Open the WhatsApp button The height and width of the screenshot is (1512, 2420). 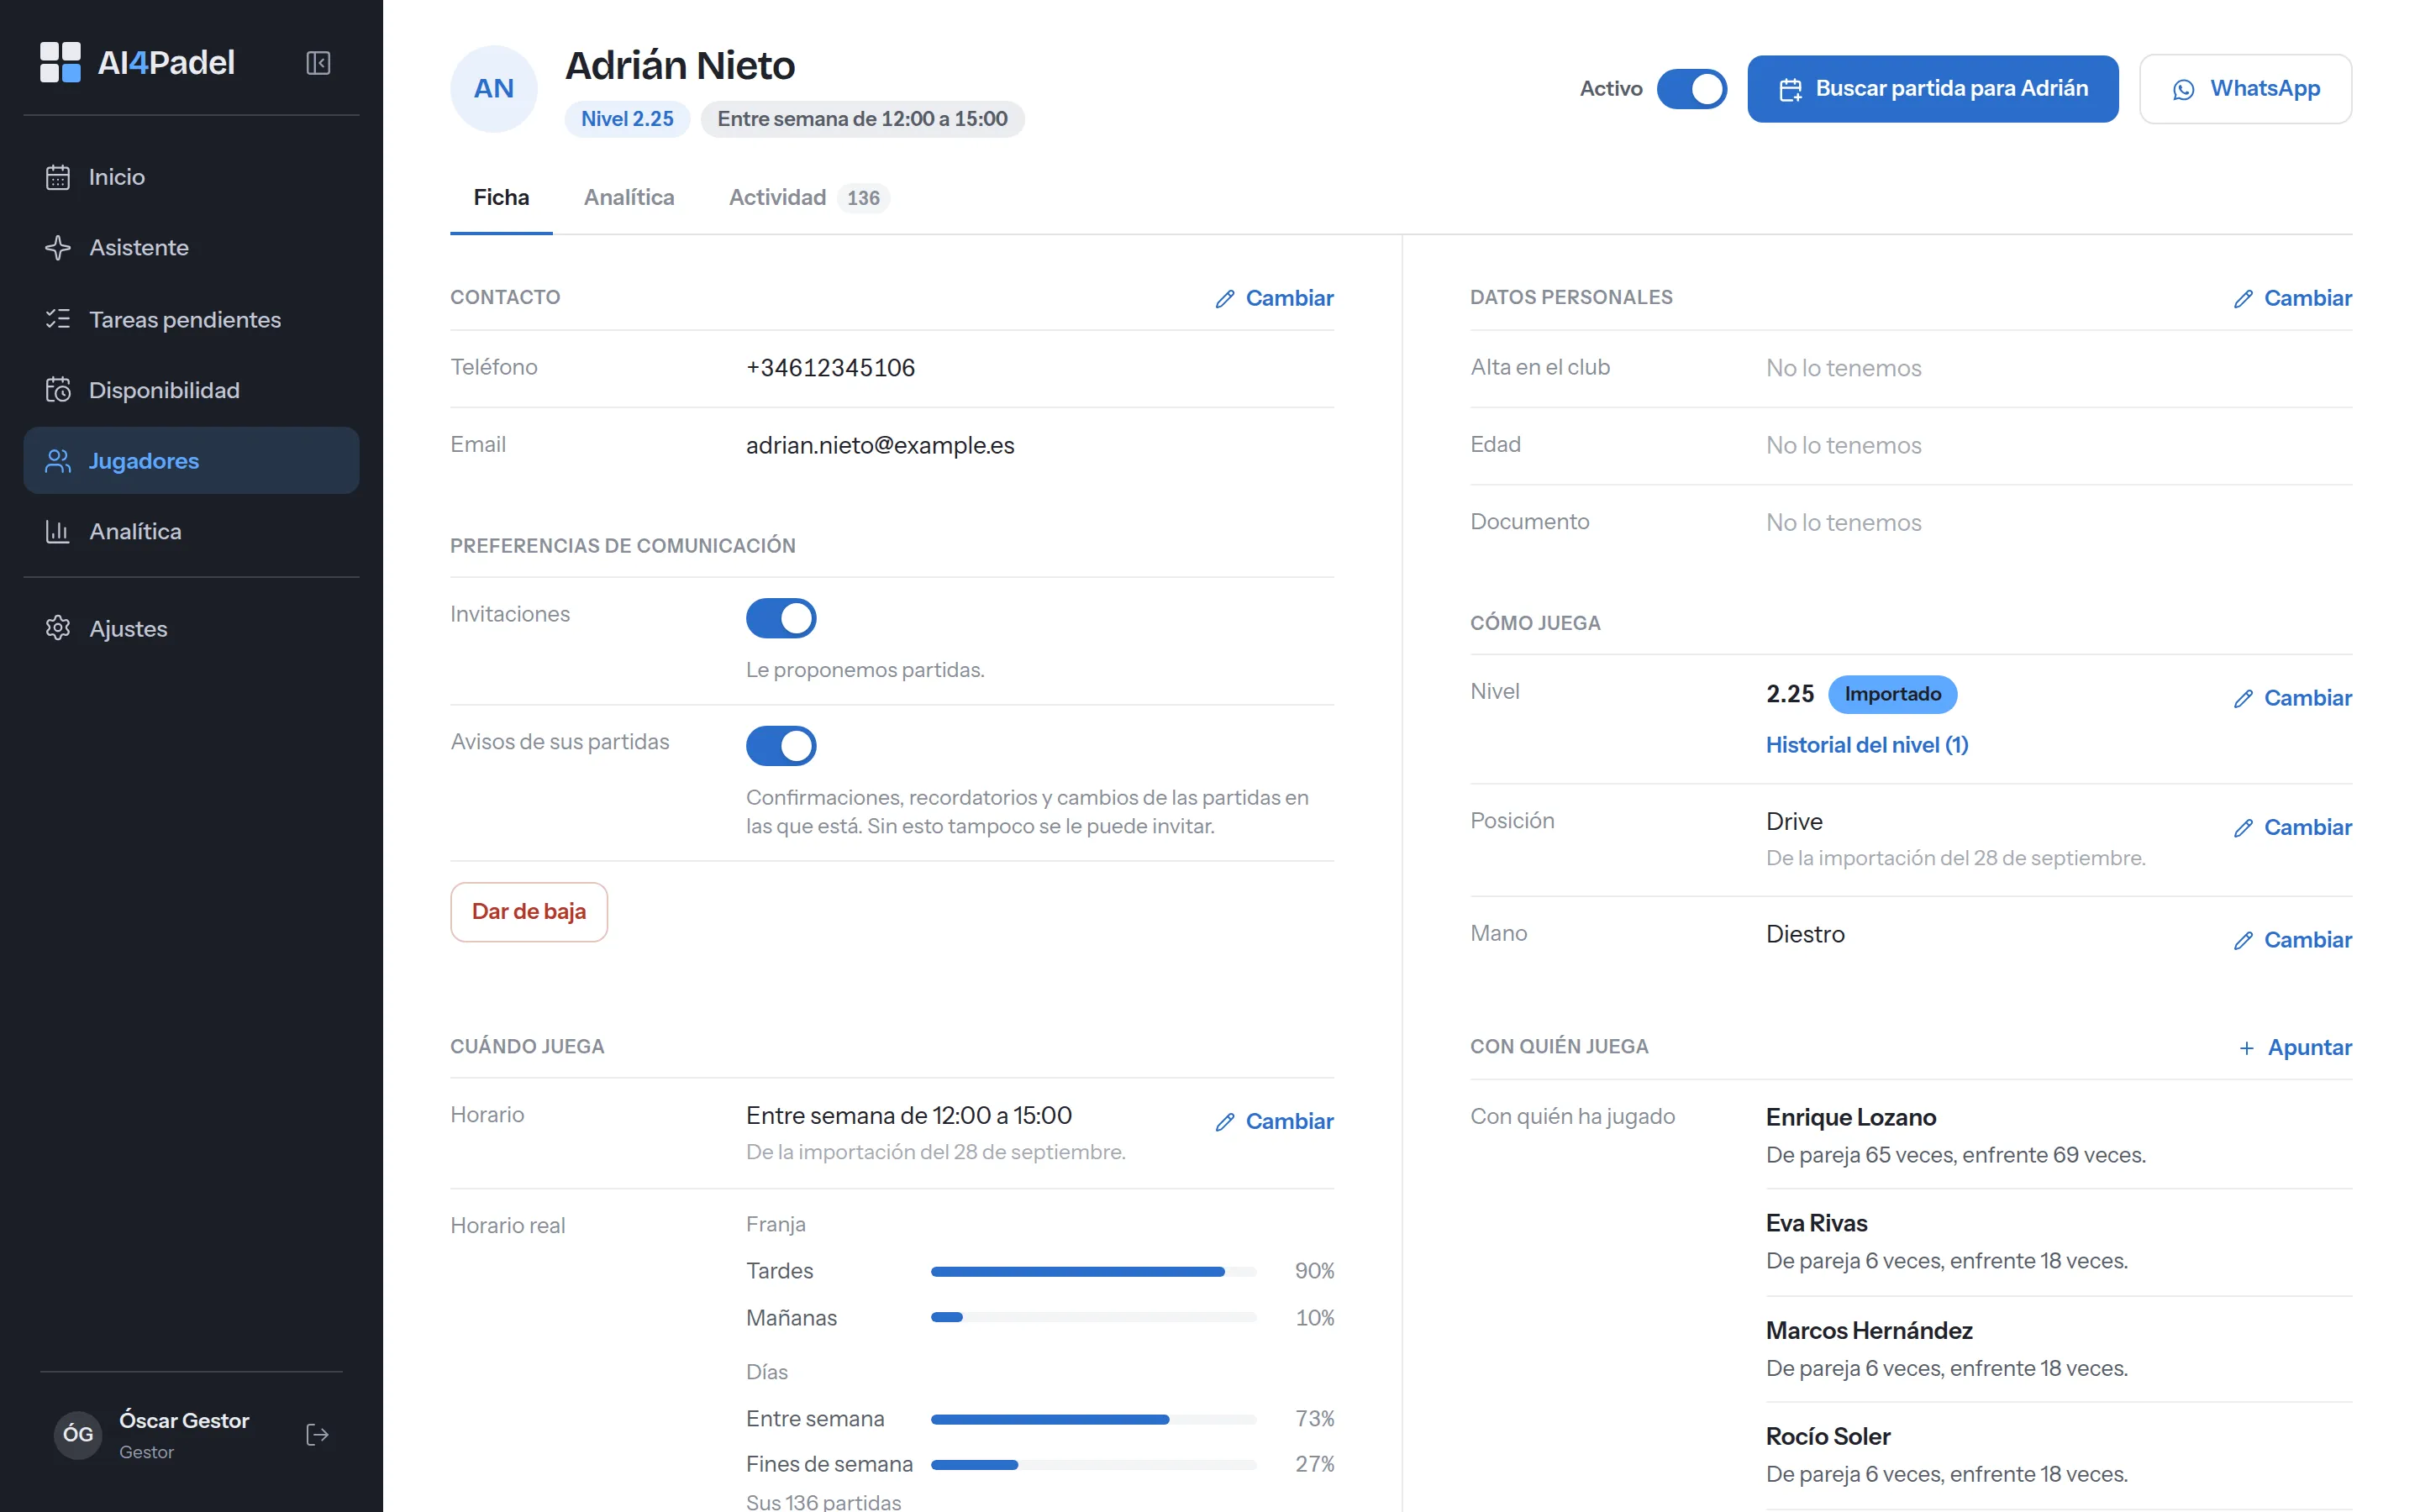[2245, 89]
